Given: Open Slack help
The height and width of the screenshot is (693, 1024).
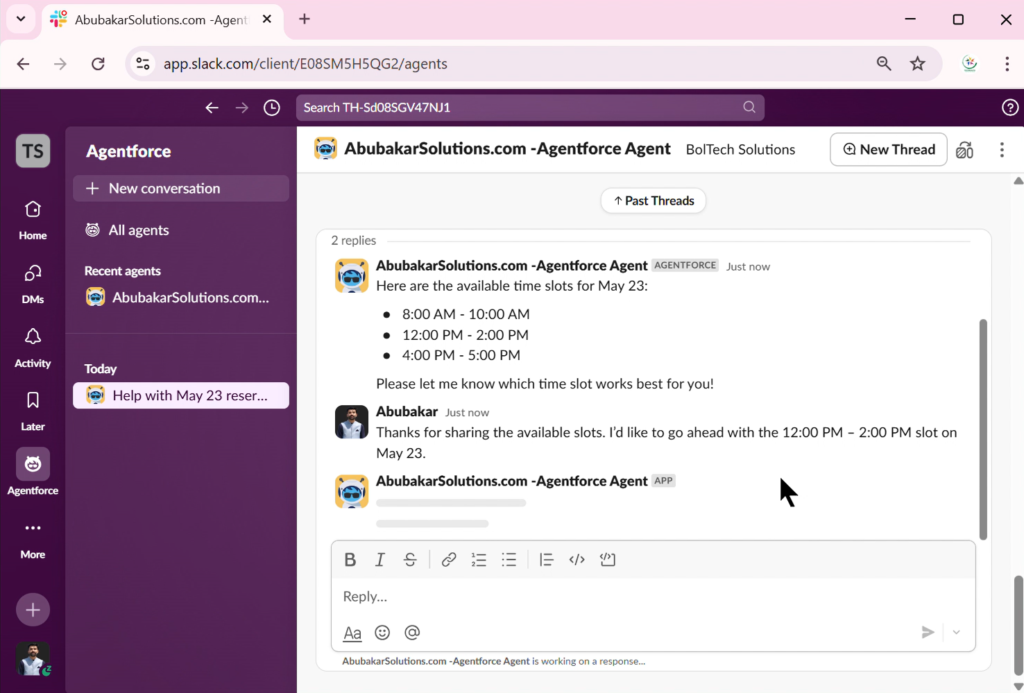Looking at the screenshot, I should 1010,108.
